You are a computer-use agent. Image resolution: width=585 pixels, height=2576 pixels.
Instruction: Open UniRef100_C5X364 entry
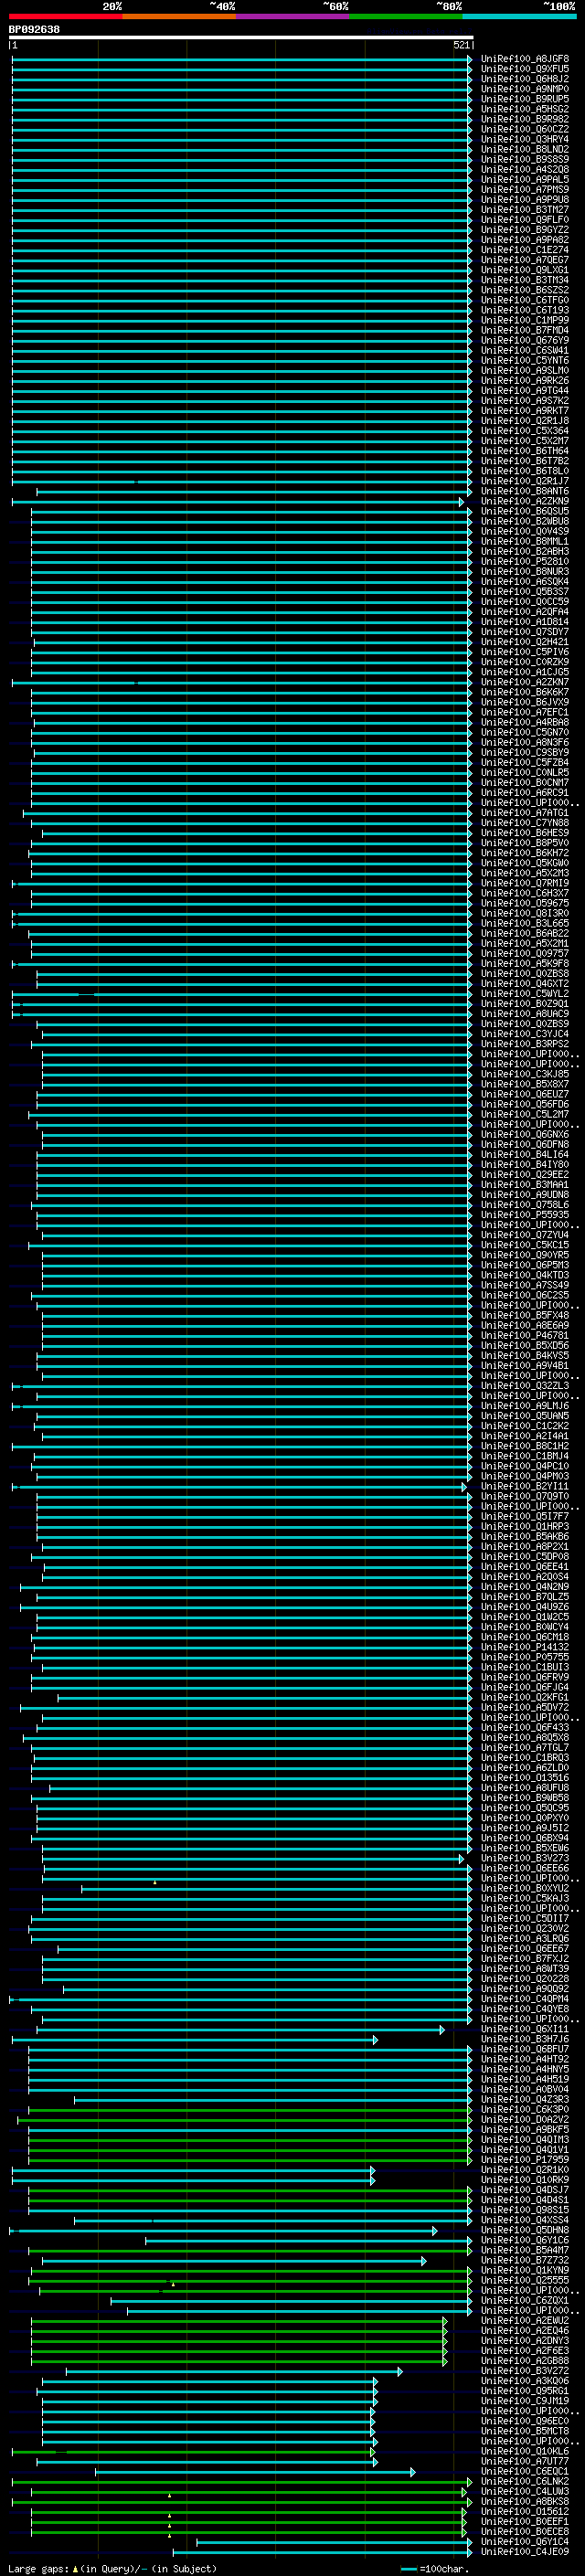[525, 431]
